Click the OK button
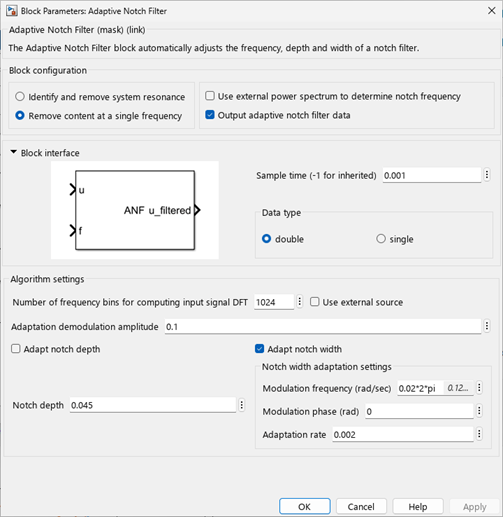This screenshot has height=517, width=504. click(305, 507)
